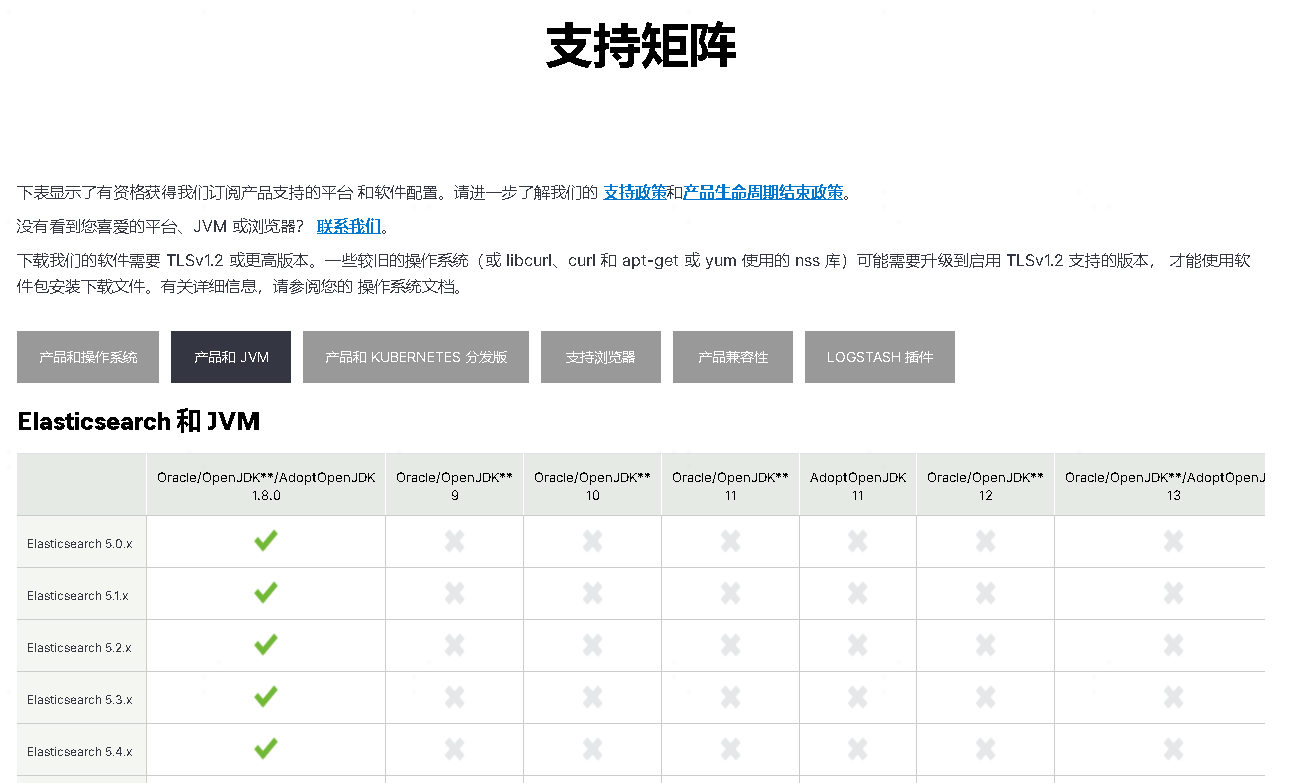Click the JDK 13 cross for Elasticsearch 5.0.x
This screenshot has height=783, width=1298.
point(1174,541)
